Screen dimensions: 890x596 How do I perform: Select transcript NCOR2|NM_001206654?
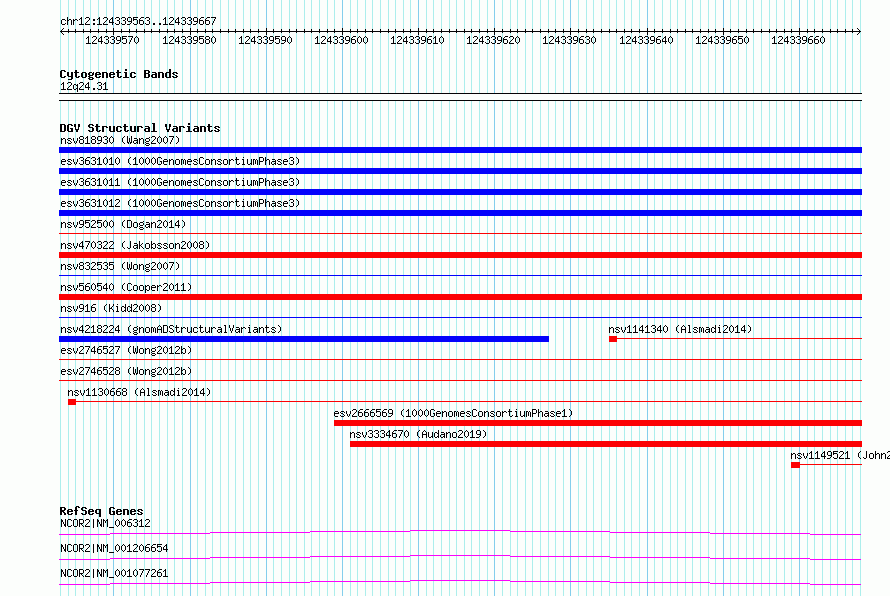(x=114, y=548)
